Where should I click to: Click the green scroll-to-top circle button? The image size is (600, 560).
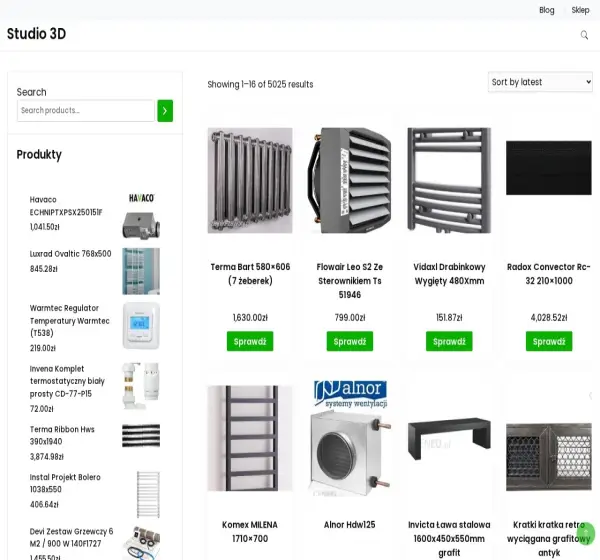coord(585,533)
